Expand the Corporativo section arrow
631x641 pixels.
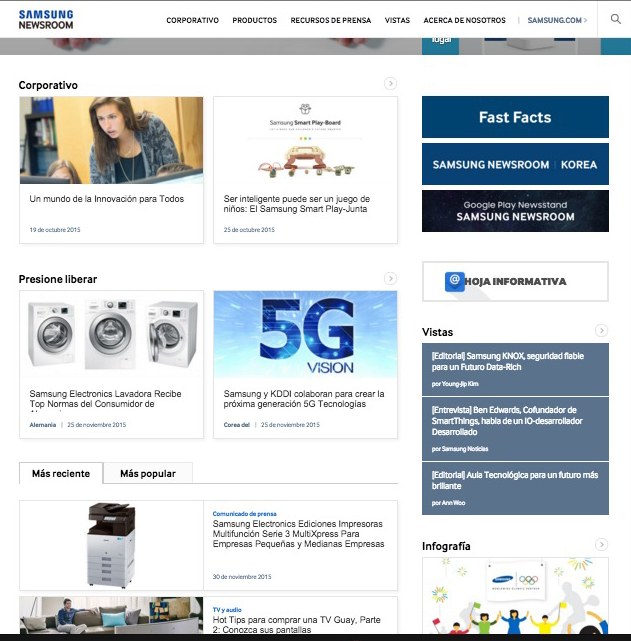(x=390, y=84)
